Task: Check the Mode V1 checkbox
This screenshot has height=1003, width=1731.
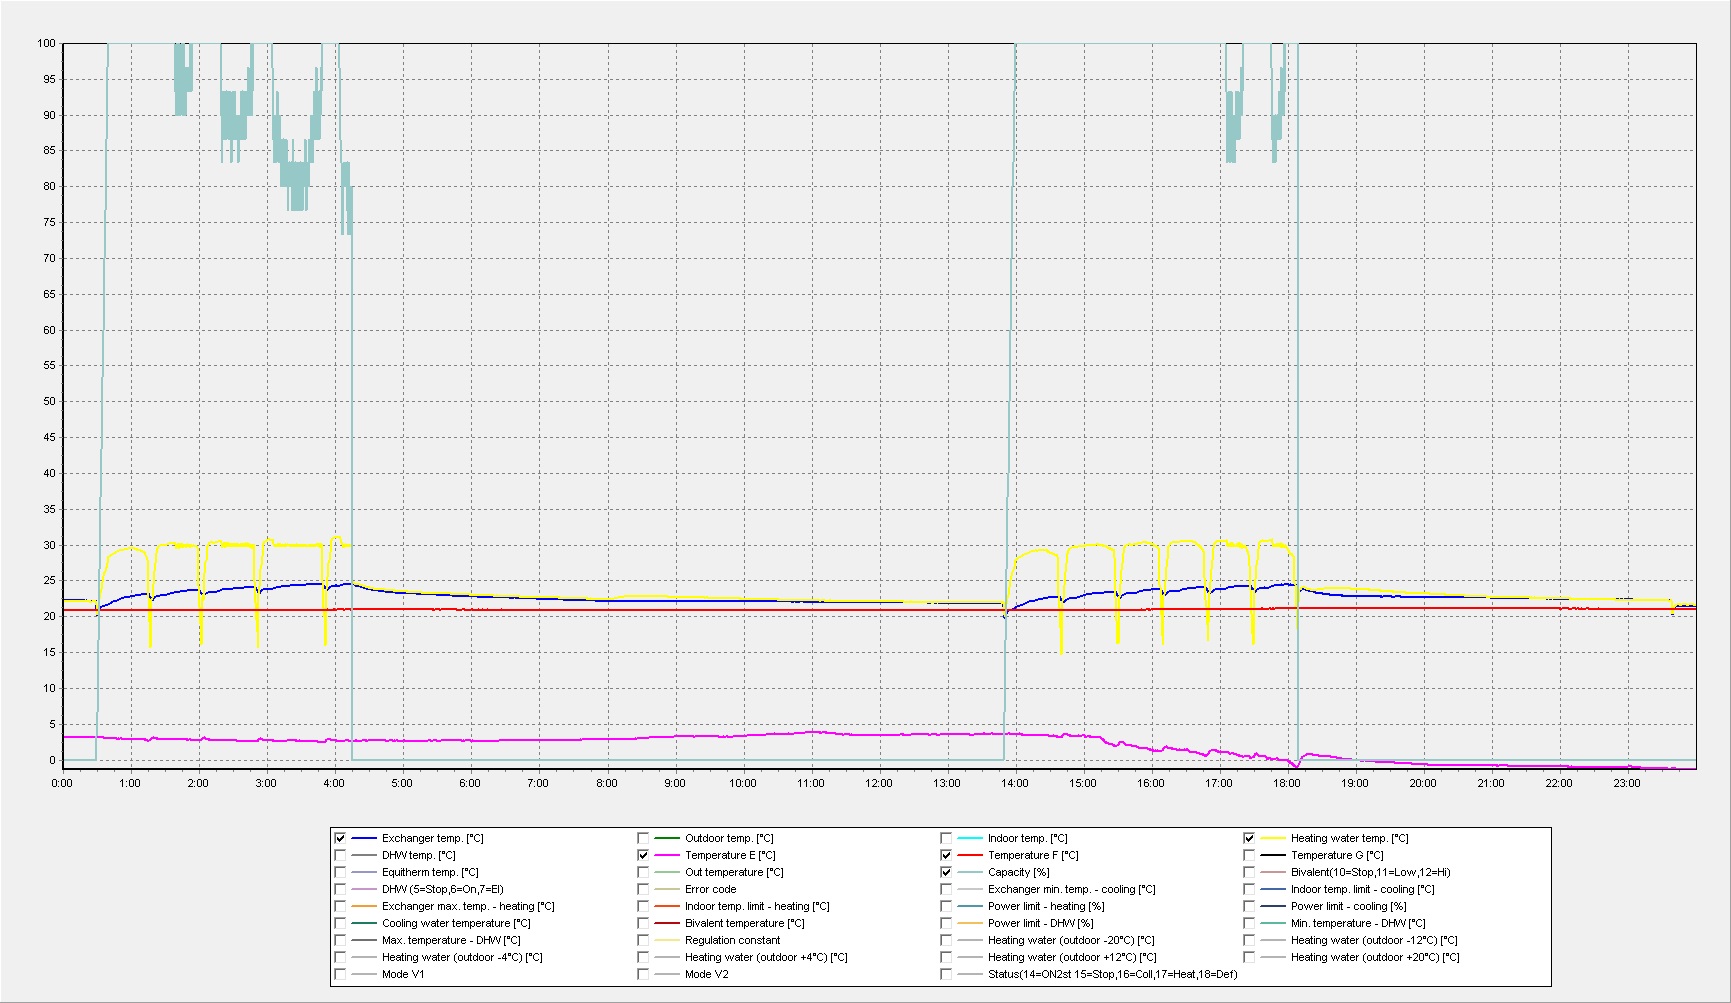Action: click(340, 974)
